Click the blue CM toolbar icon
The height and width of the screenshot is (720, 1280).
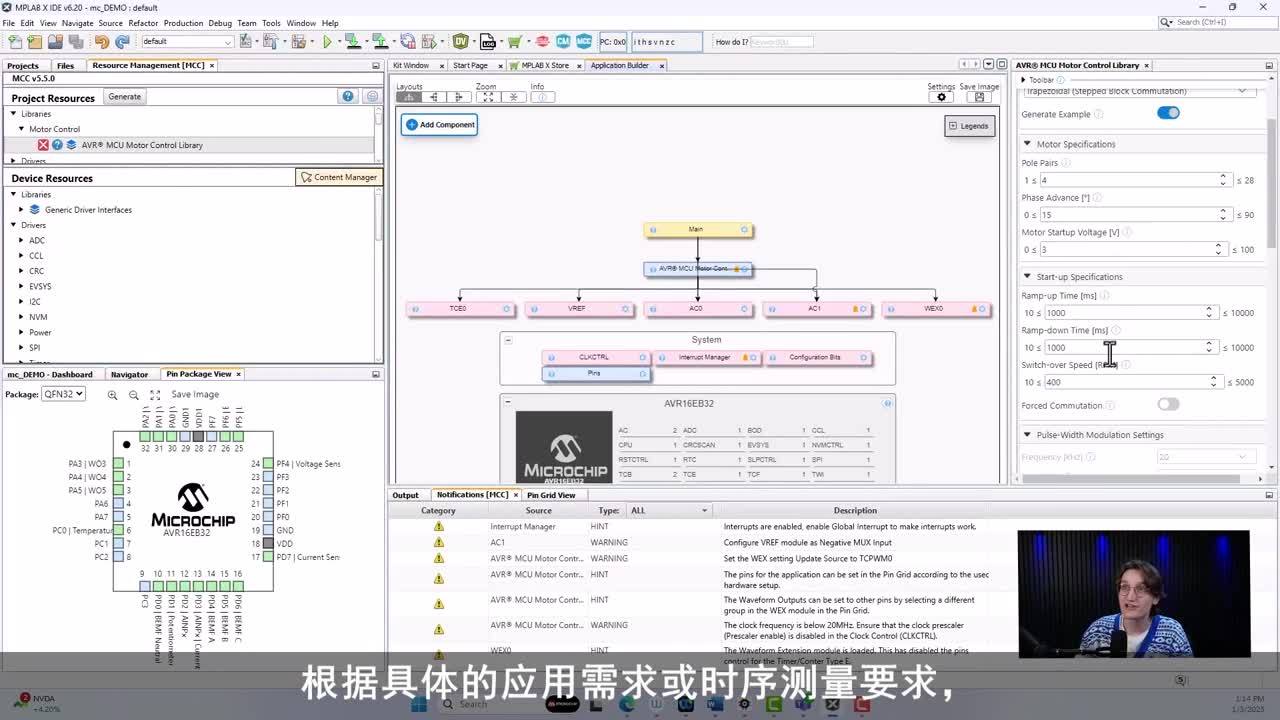coord(563,41)
